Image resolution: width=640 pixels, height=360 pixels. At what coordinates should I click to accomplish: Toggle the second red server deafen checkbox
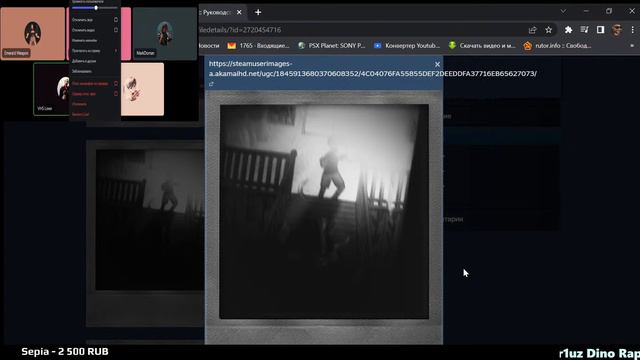point(116,93)
